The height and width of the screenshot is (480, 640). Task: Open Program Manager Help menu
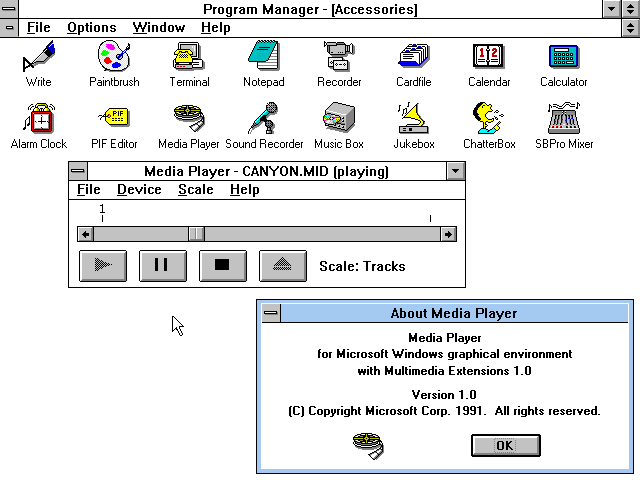(216, 27)
